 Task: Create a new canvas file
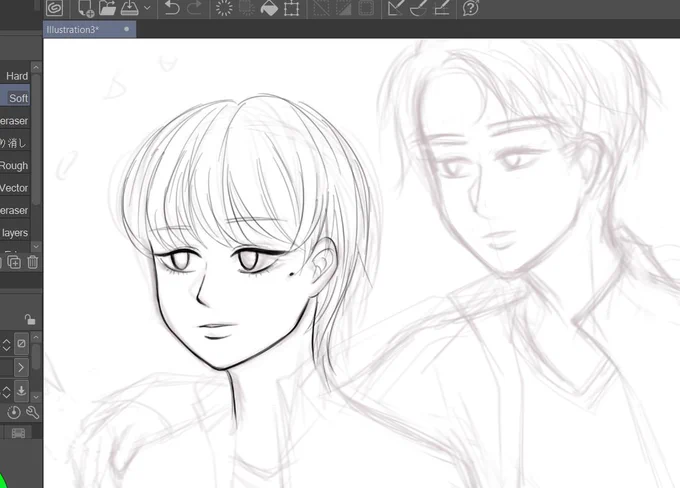click(x=86, y=8)
